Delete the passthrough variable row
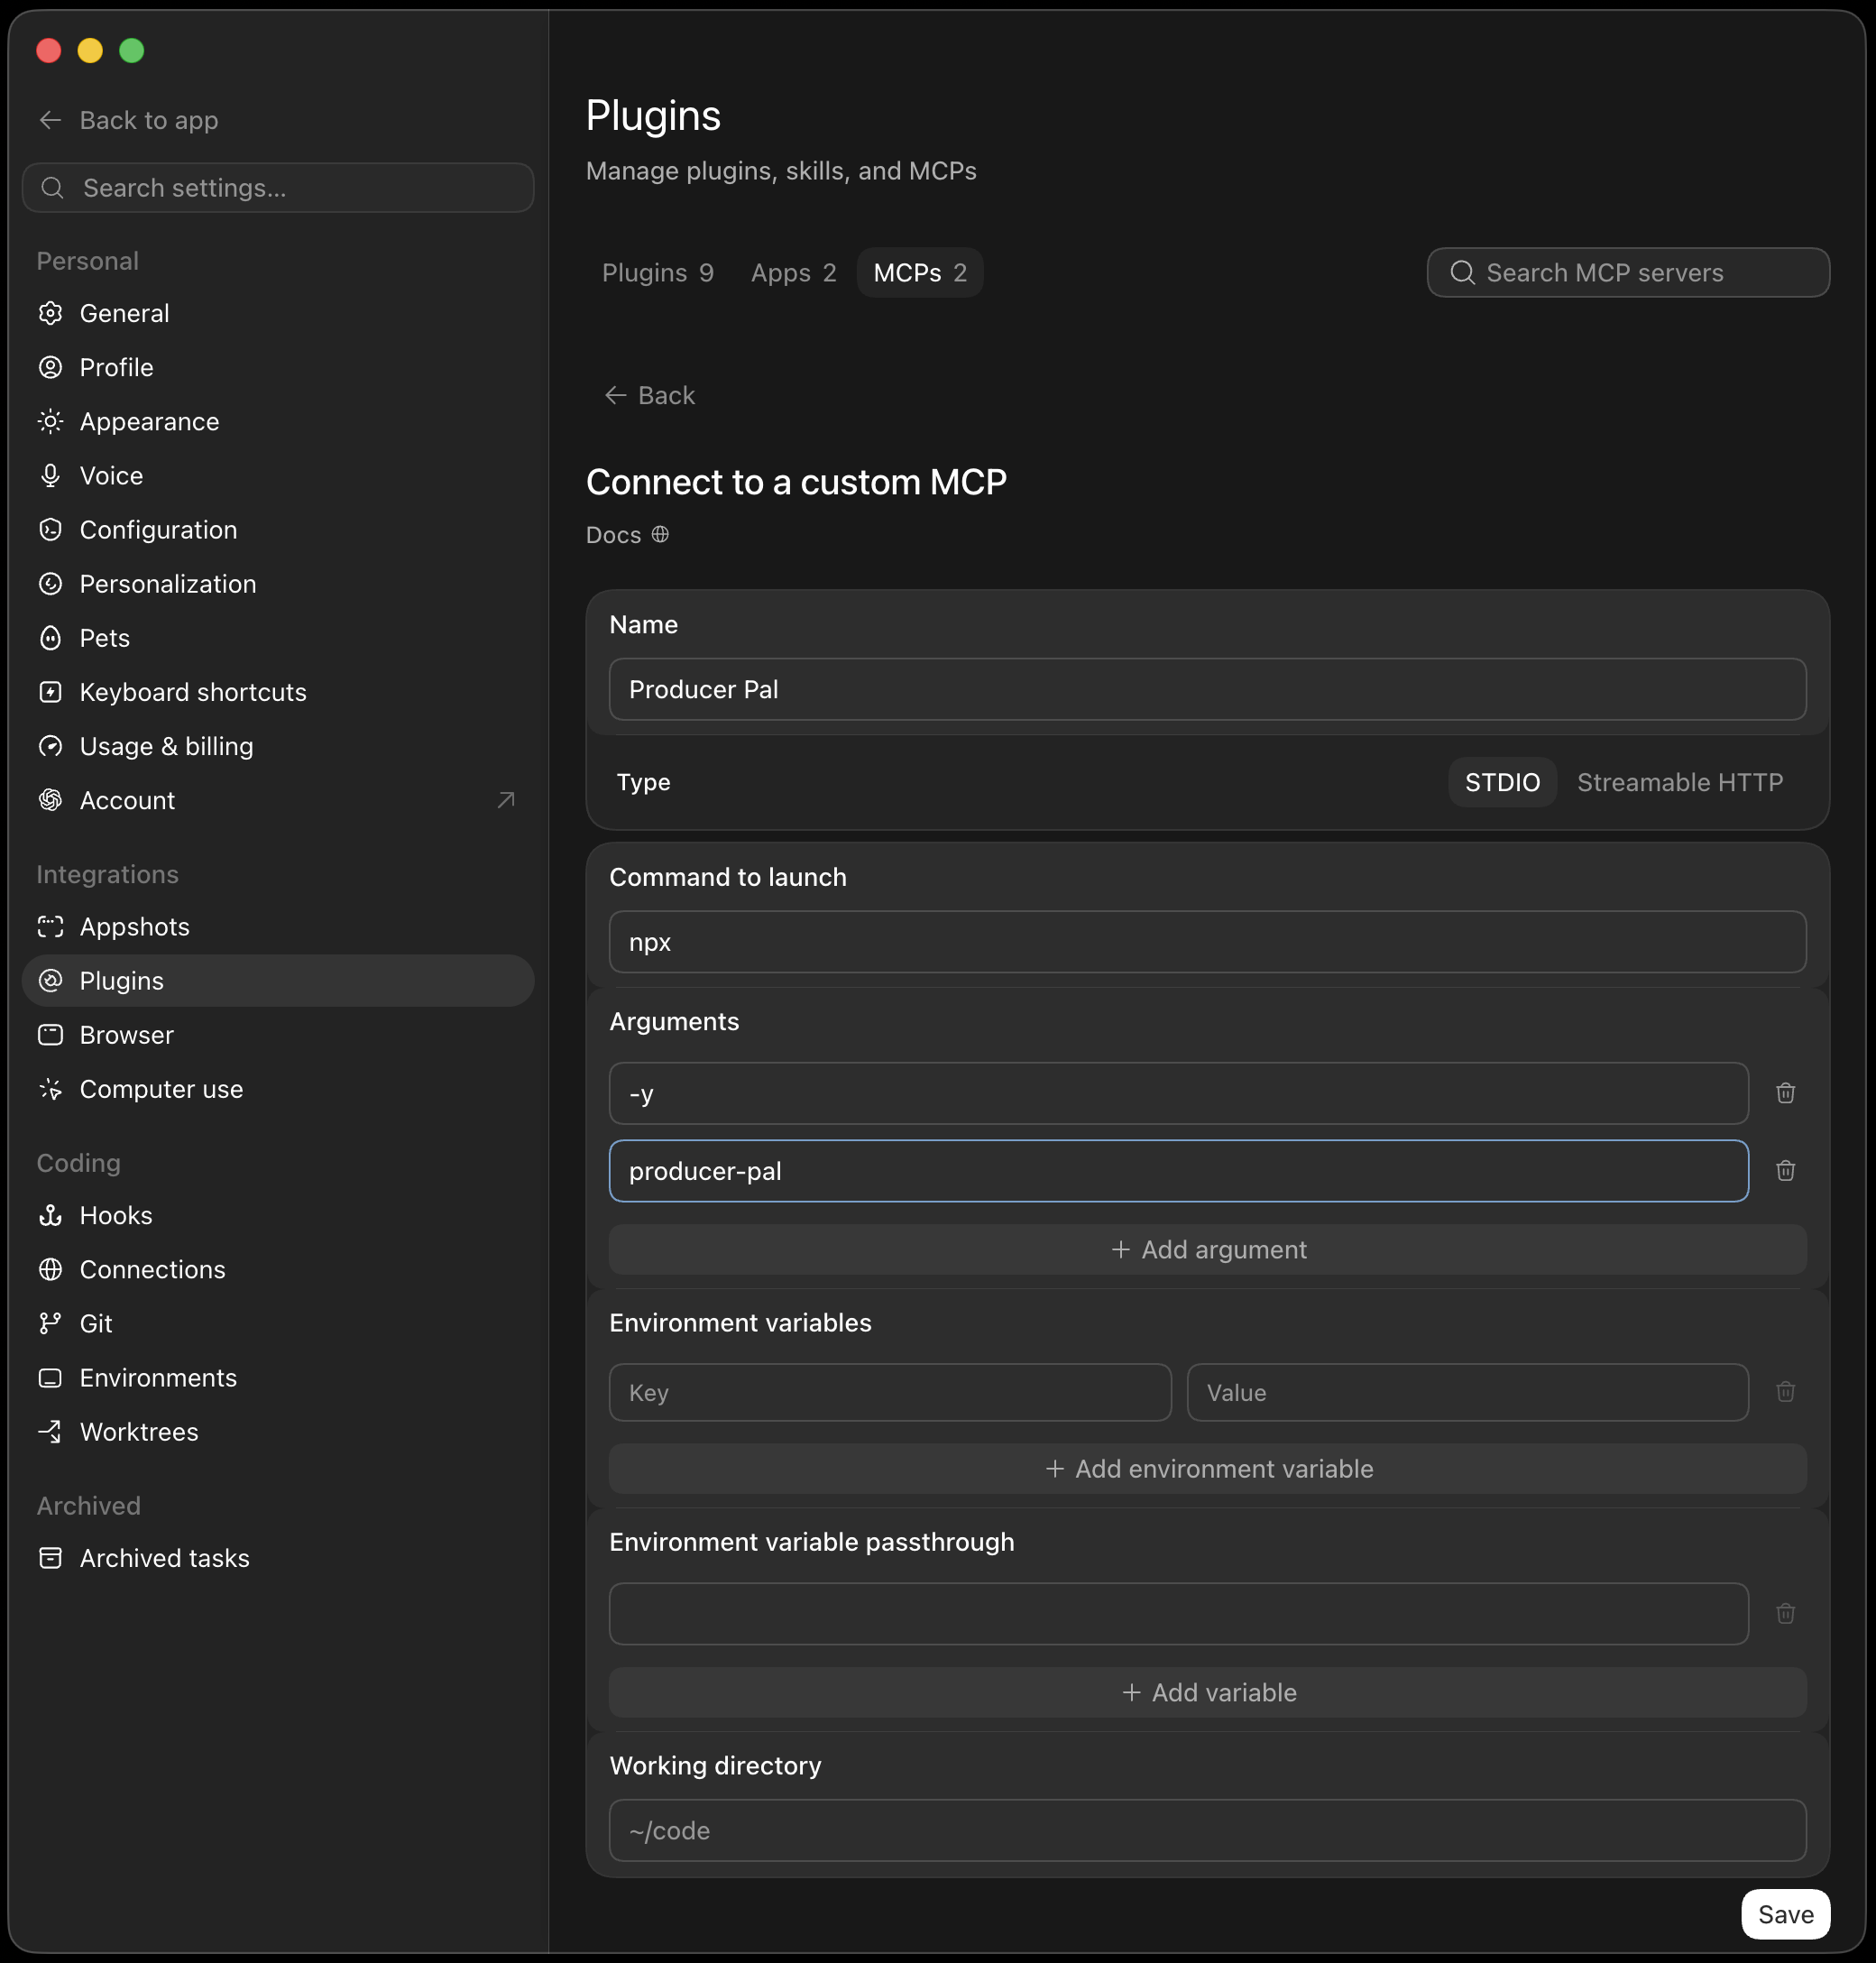The height and width of the screenshot is (1963, 1876). tap(1785, 1614)
